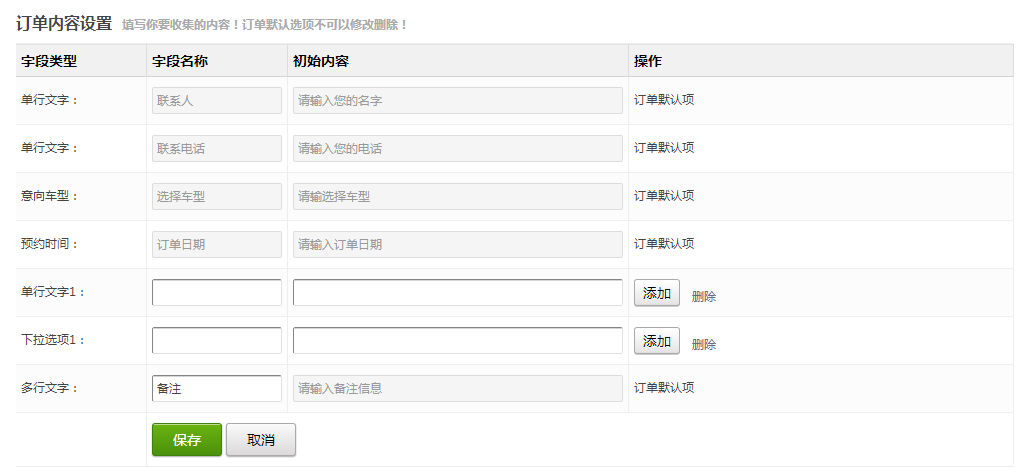Click the 删除 link for 下拉选项1
1022x468 pixels.
(x=704, y=344)
